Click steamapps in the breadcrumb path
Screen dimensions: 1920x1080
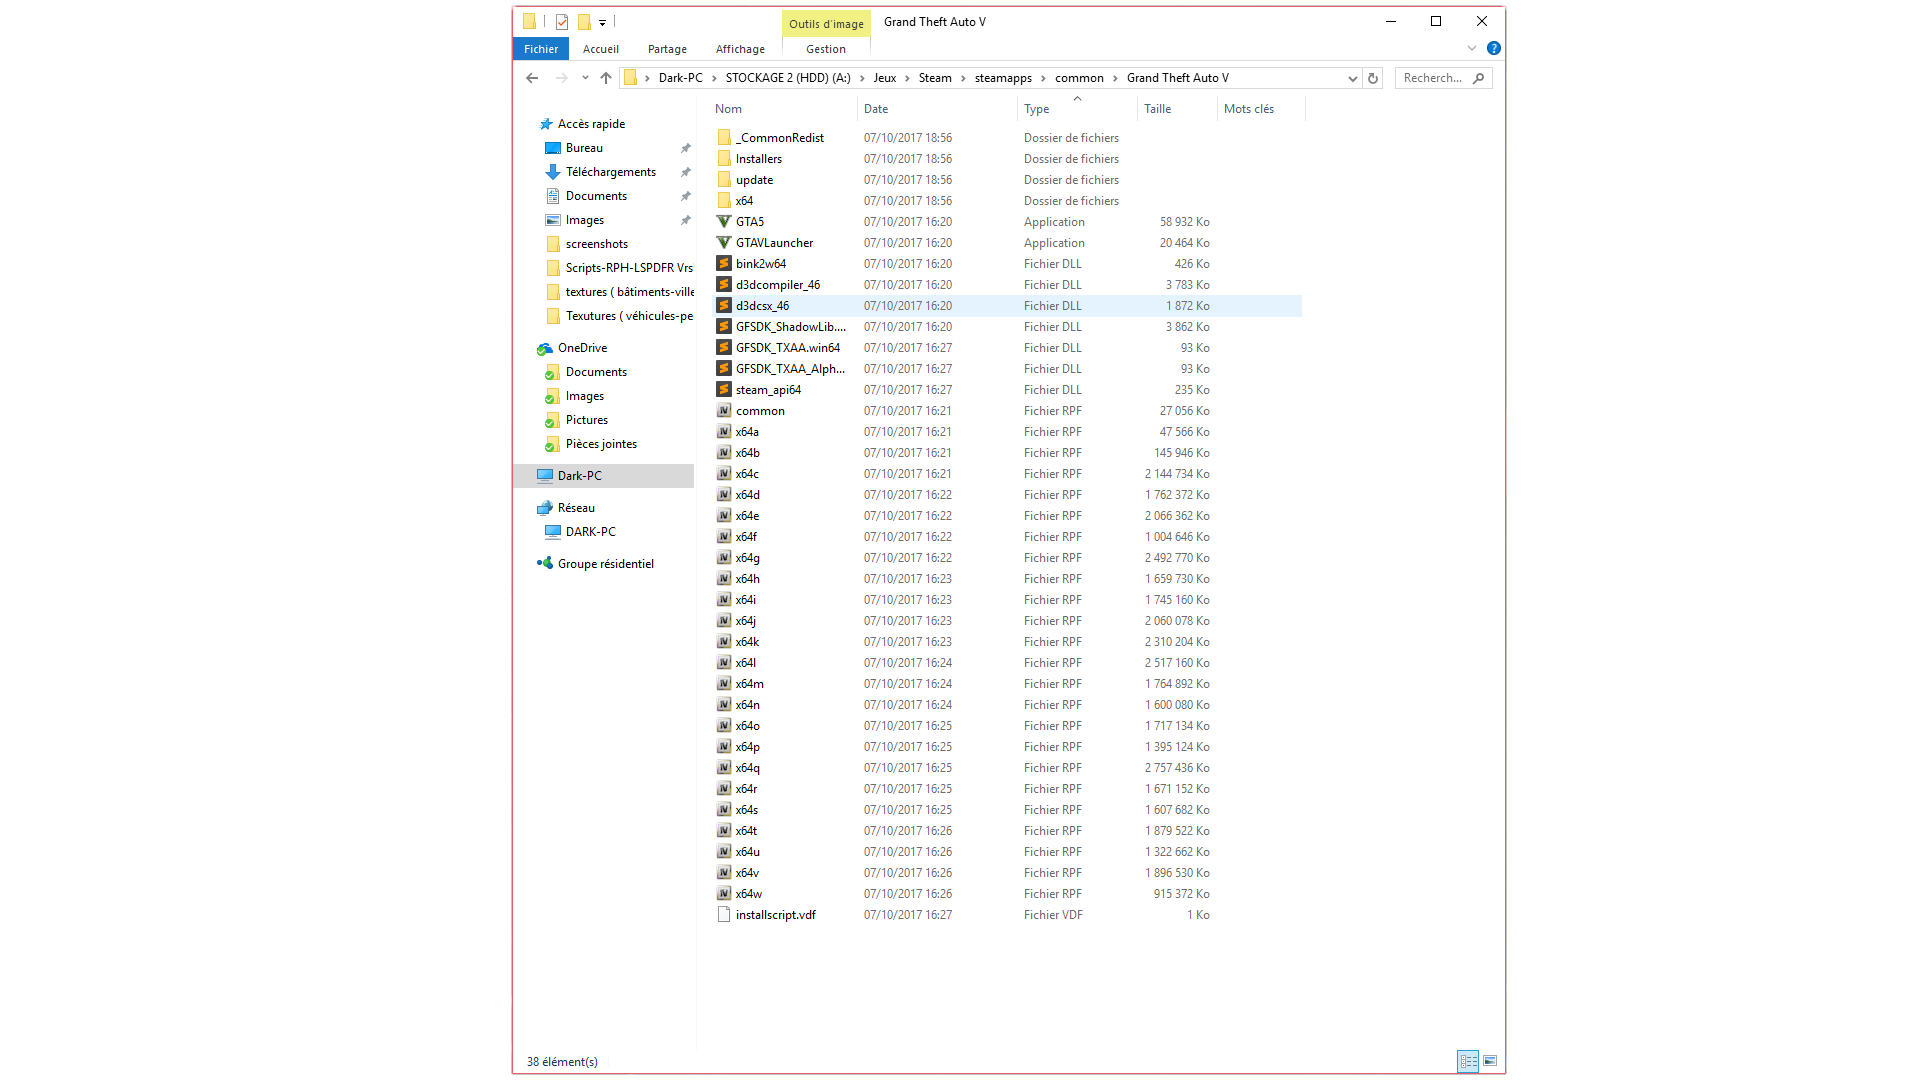coord(1003,78)
